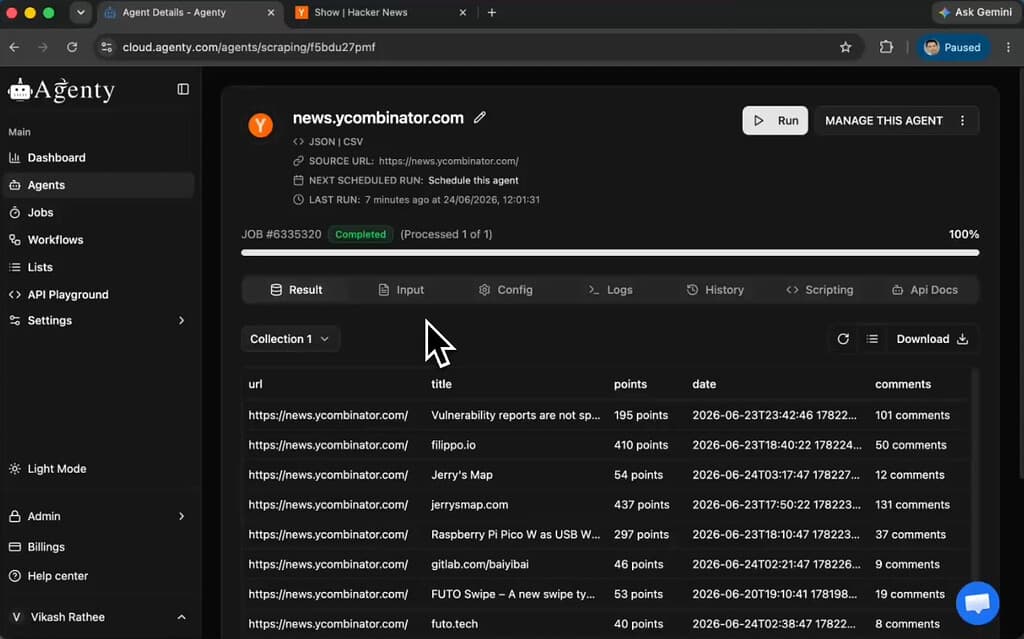Screen dimensions: 1024x639
Task: Select the title cell Jerry's Map
Action: tap(462, 475)
